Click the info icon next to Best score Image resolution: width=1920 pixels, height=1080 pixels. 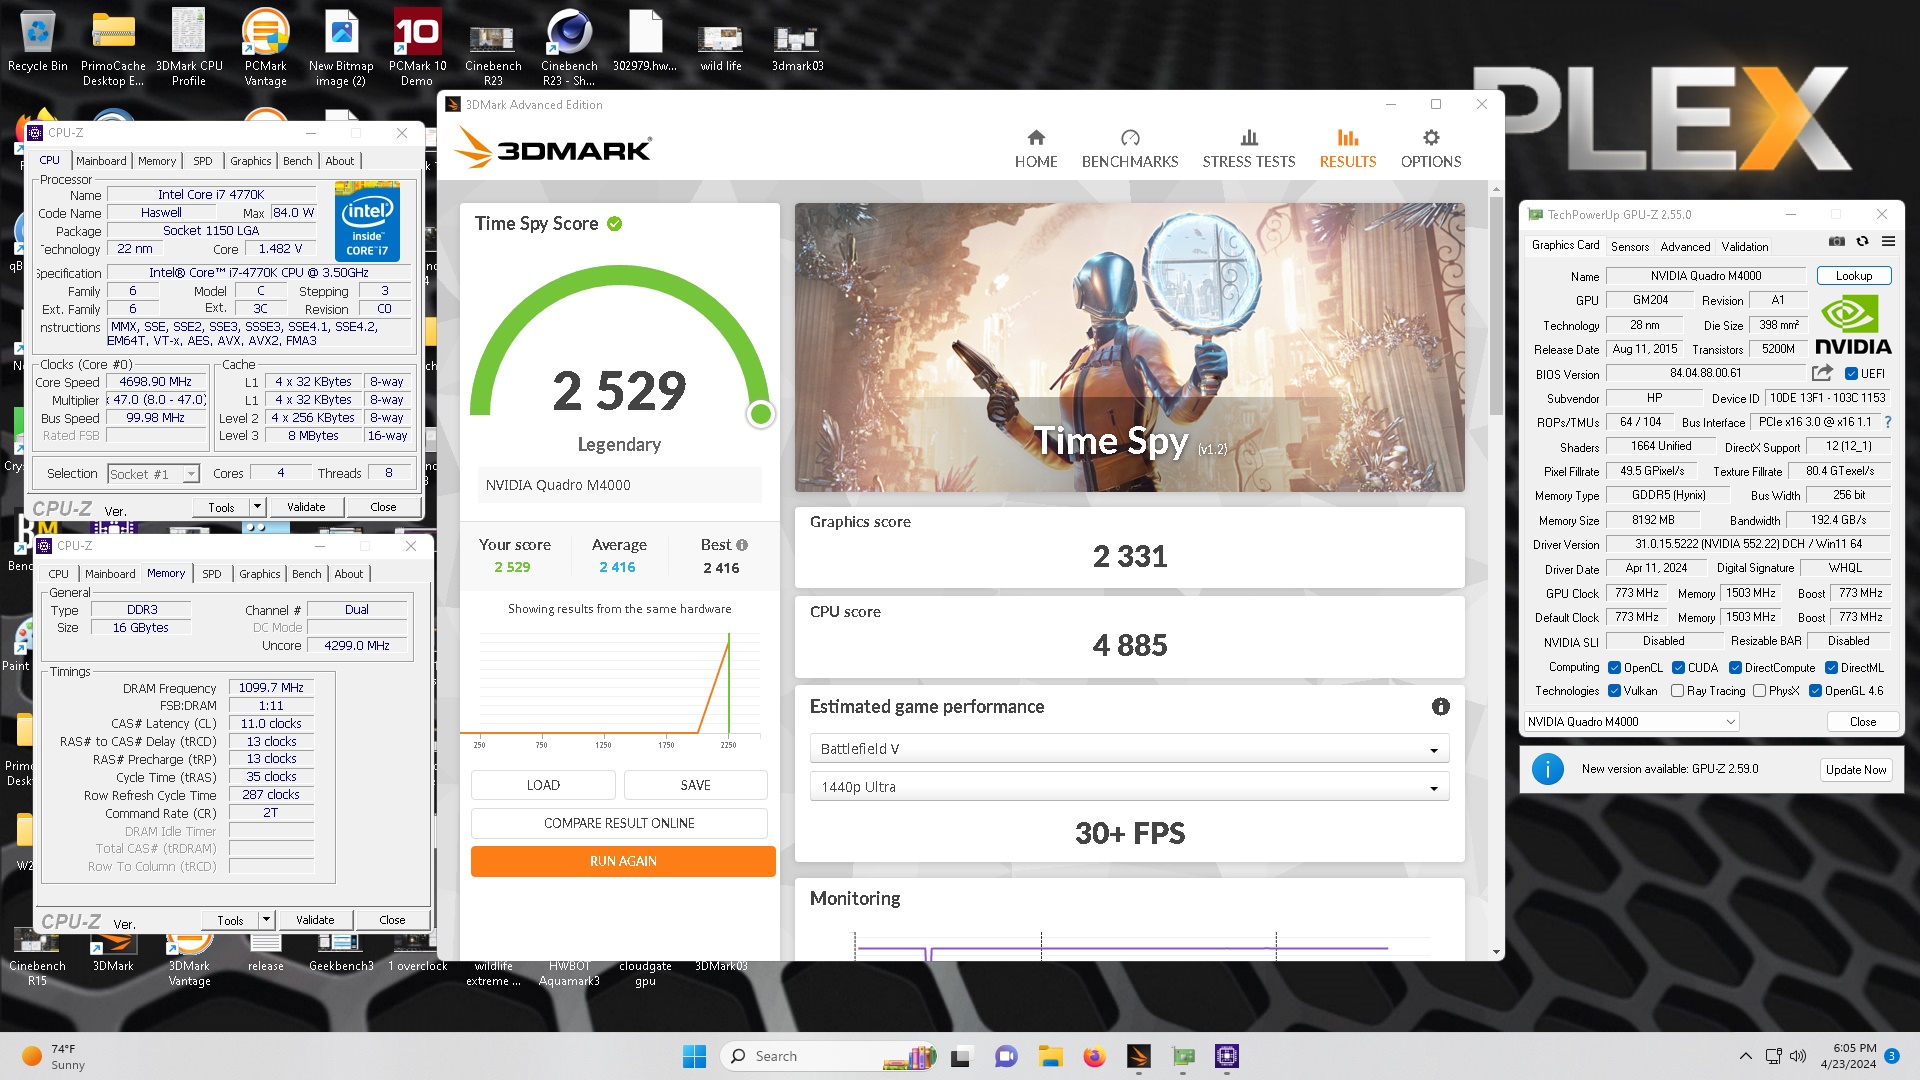tap(742, 545)
